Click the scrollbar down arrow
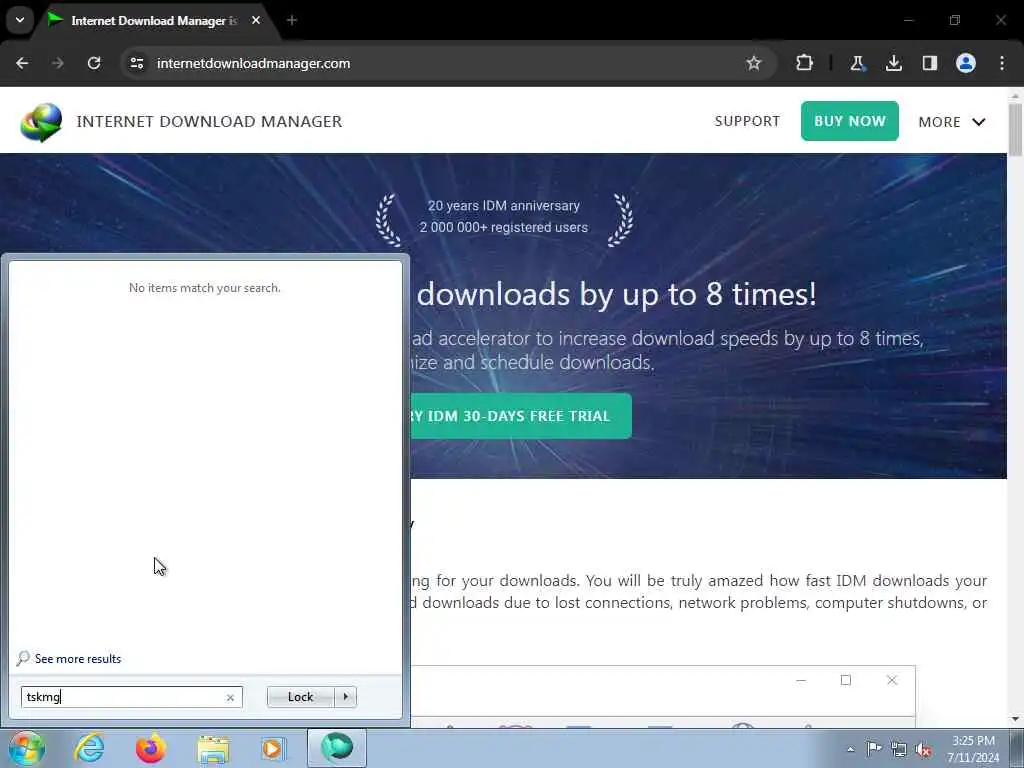This screenshot has width=1024, height=768. tap(1016, 719)
